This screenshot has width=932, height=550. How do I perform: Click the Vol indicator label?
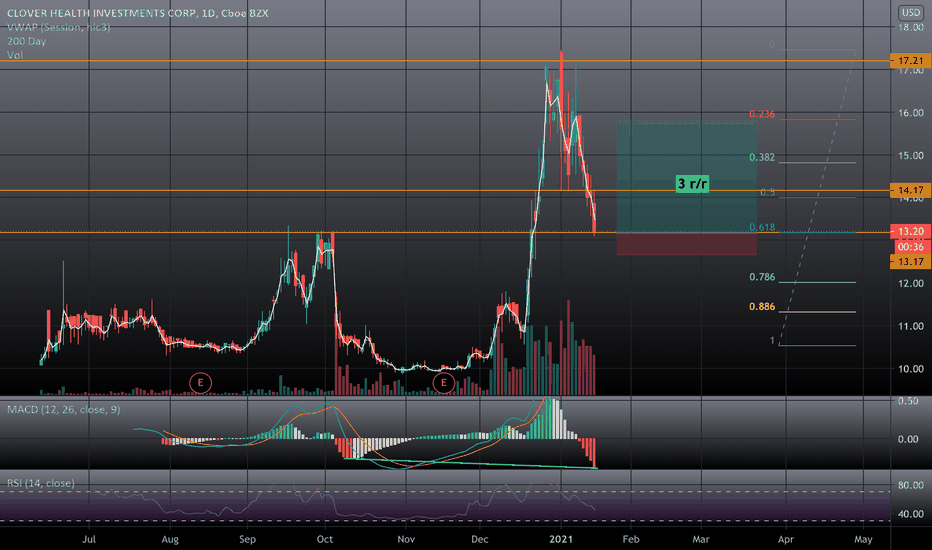[x=15, y=55]
